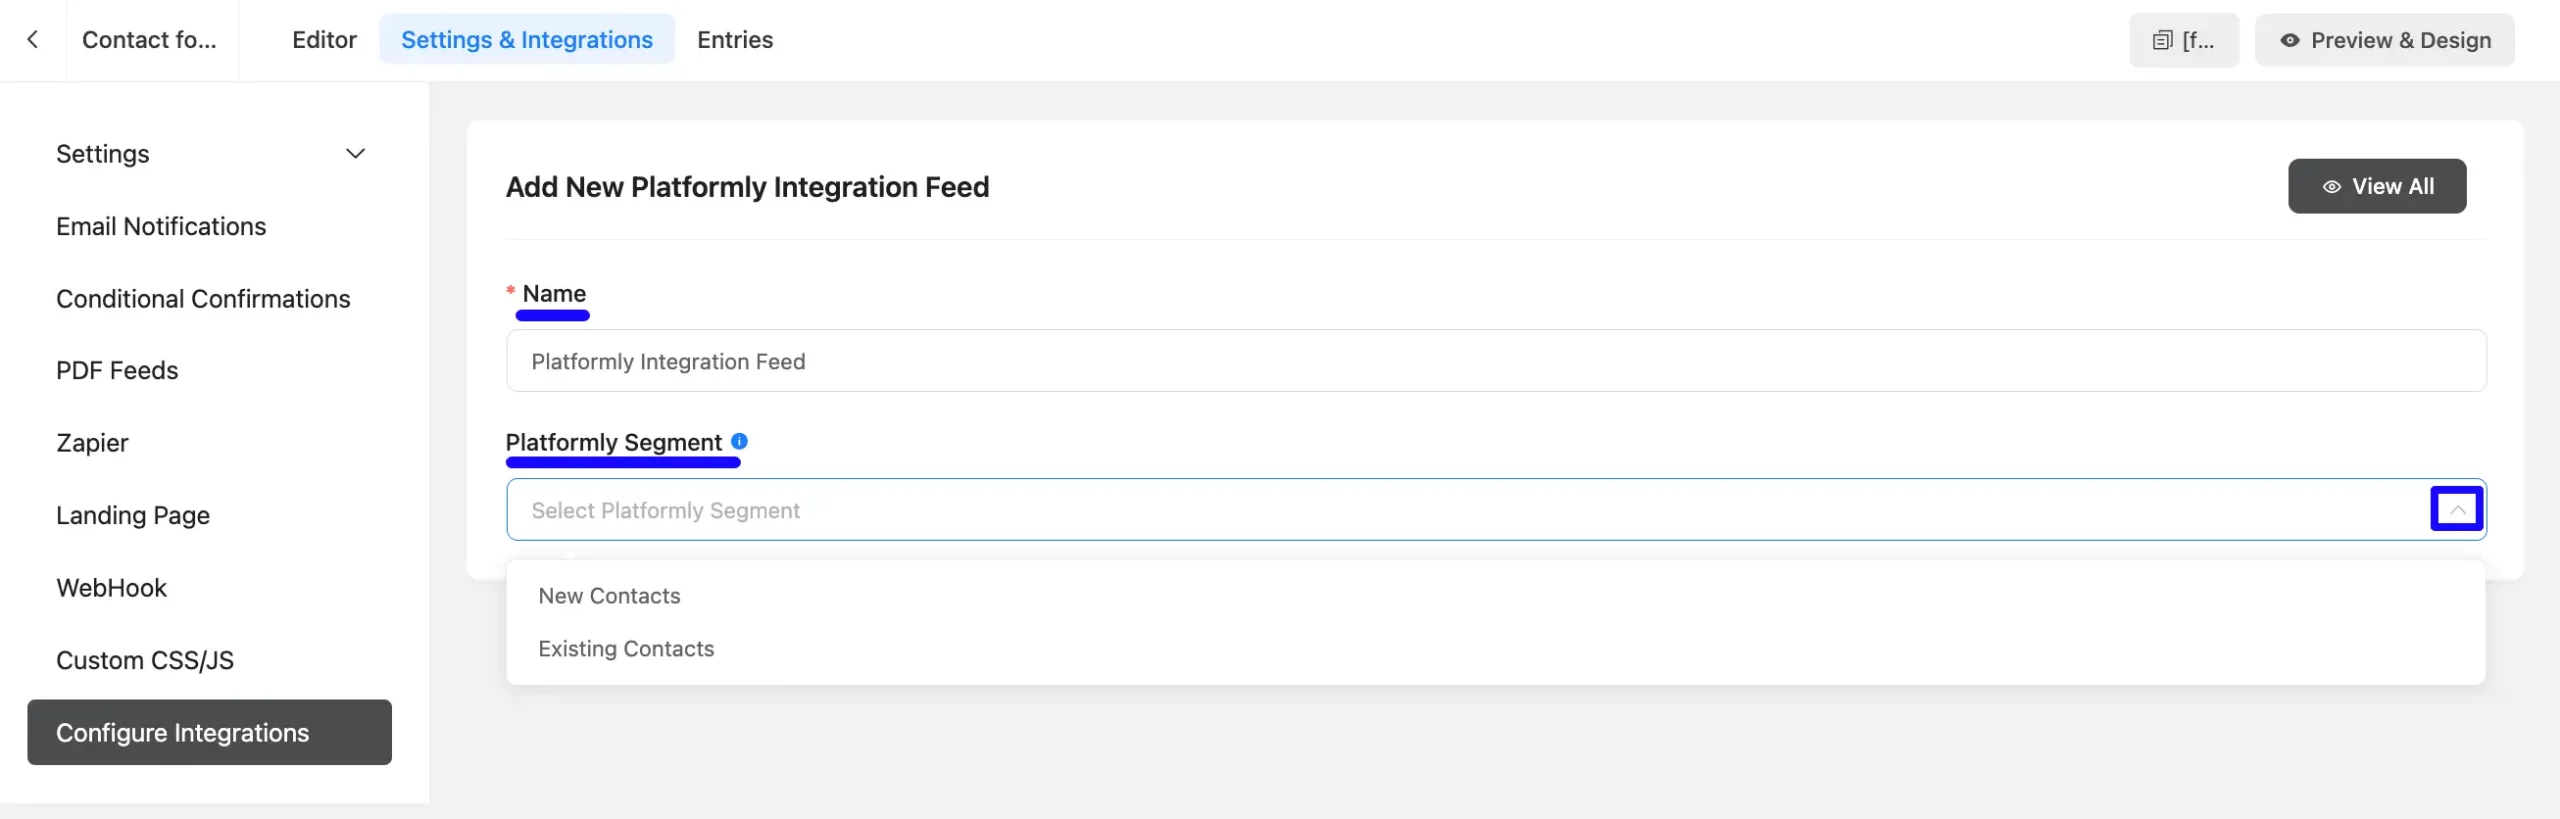Click the View All button
The image size is (2560, 819).
(x=2377, y=186)
